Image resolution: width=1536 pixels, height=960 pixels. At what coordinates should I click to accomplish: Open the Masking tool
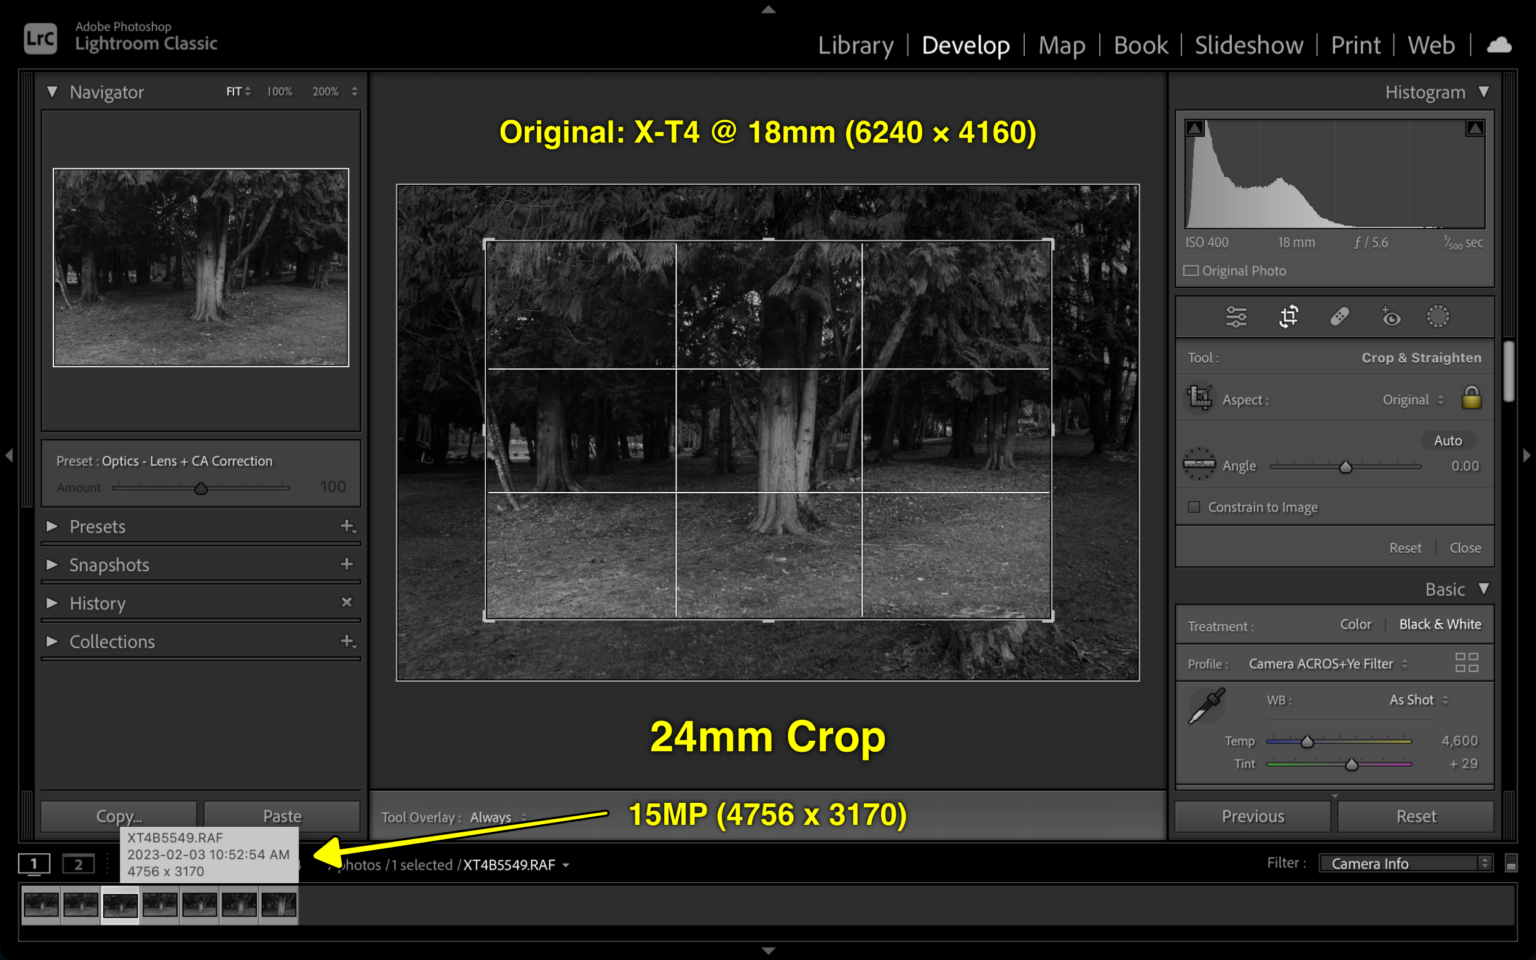pyautogui.click(x=1439, y=316)
